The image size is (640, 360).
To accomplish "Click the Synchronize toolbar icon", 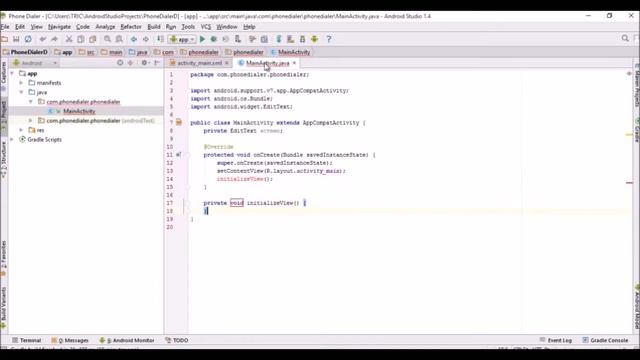I will point(28,39).
